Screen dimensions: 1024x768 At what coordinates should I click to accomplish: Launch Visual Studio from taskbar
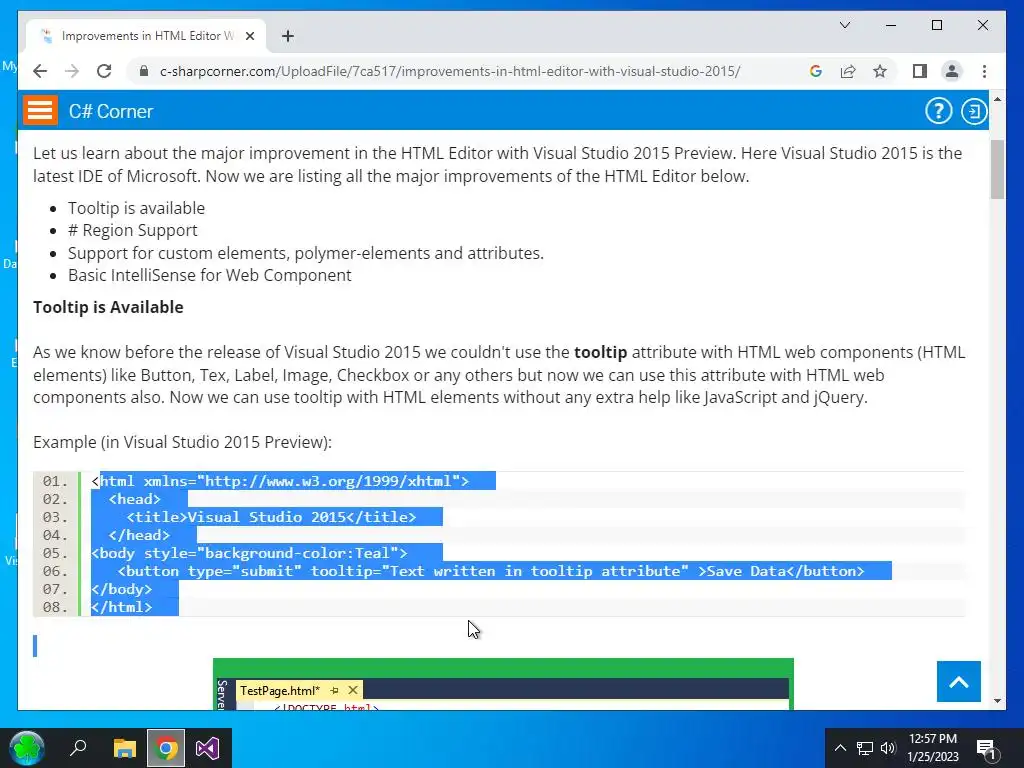point(208,748)
